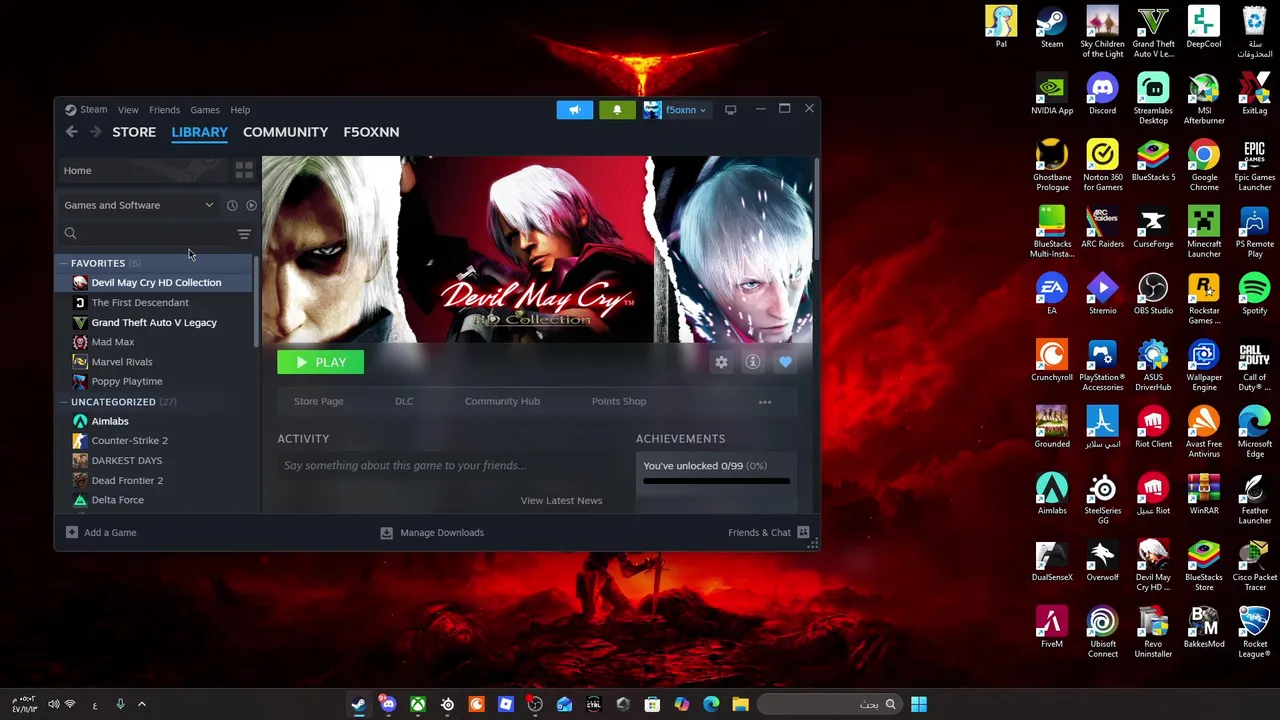Image resolution: width=1280 pixels, height=720 pixels.
Task: Open the Steam menu
Action: pos(87,110)
